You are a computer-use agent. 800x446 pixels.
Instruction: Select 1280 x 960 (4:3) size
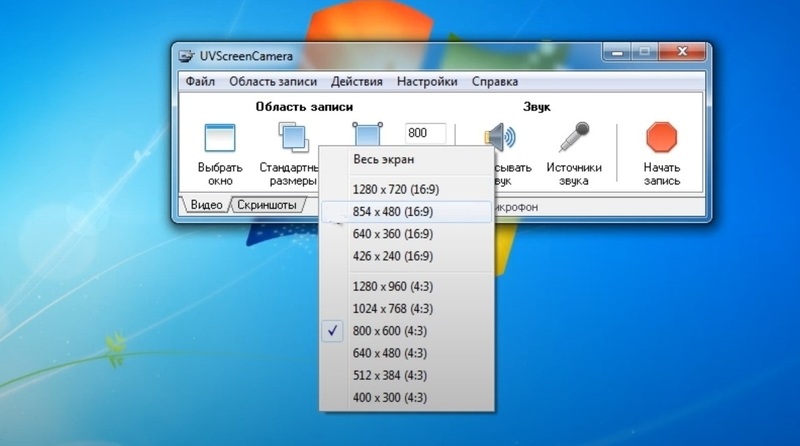(x=407, y=286)
